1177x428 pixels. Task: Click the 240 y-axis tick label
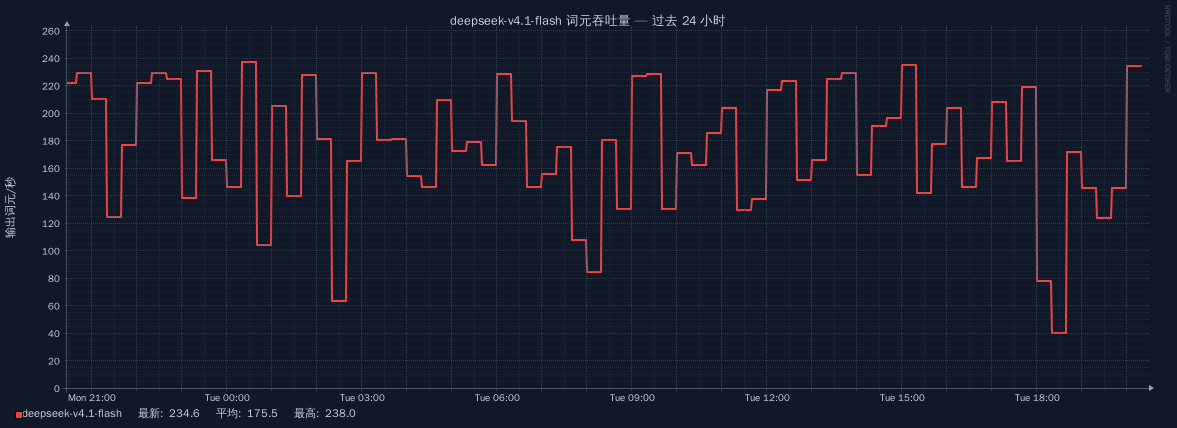(x=52, y=59)
